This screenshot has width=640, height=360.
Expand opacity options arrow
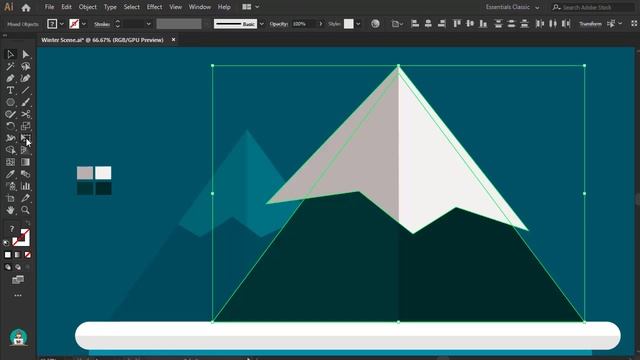click(321, 24)
